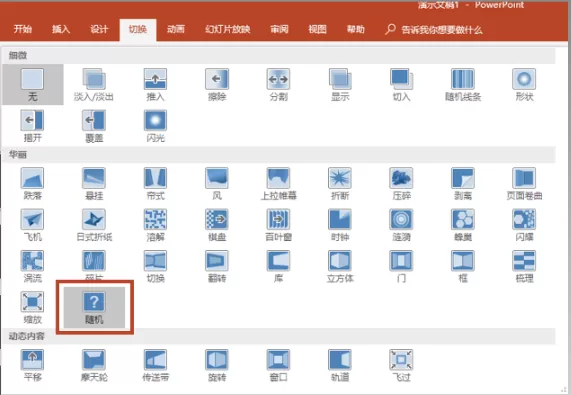Select the 传送带 conveyor transition
The height and width of the screenshot is (395, 571).
click(x=155, y=366)
